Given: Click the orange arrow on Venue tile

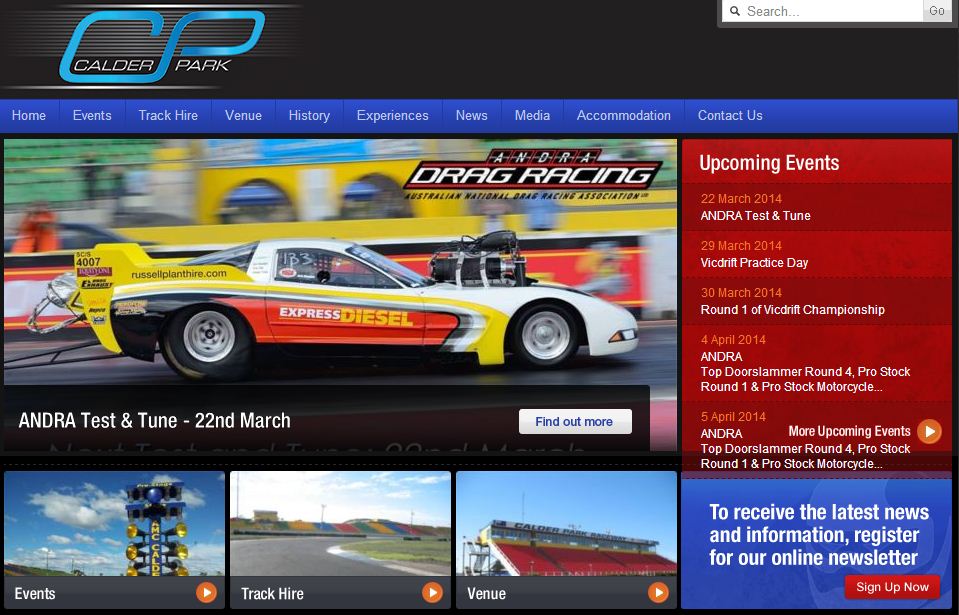Looking at the screenshot, I should click(658, 592).
